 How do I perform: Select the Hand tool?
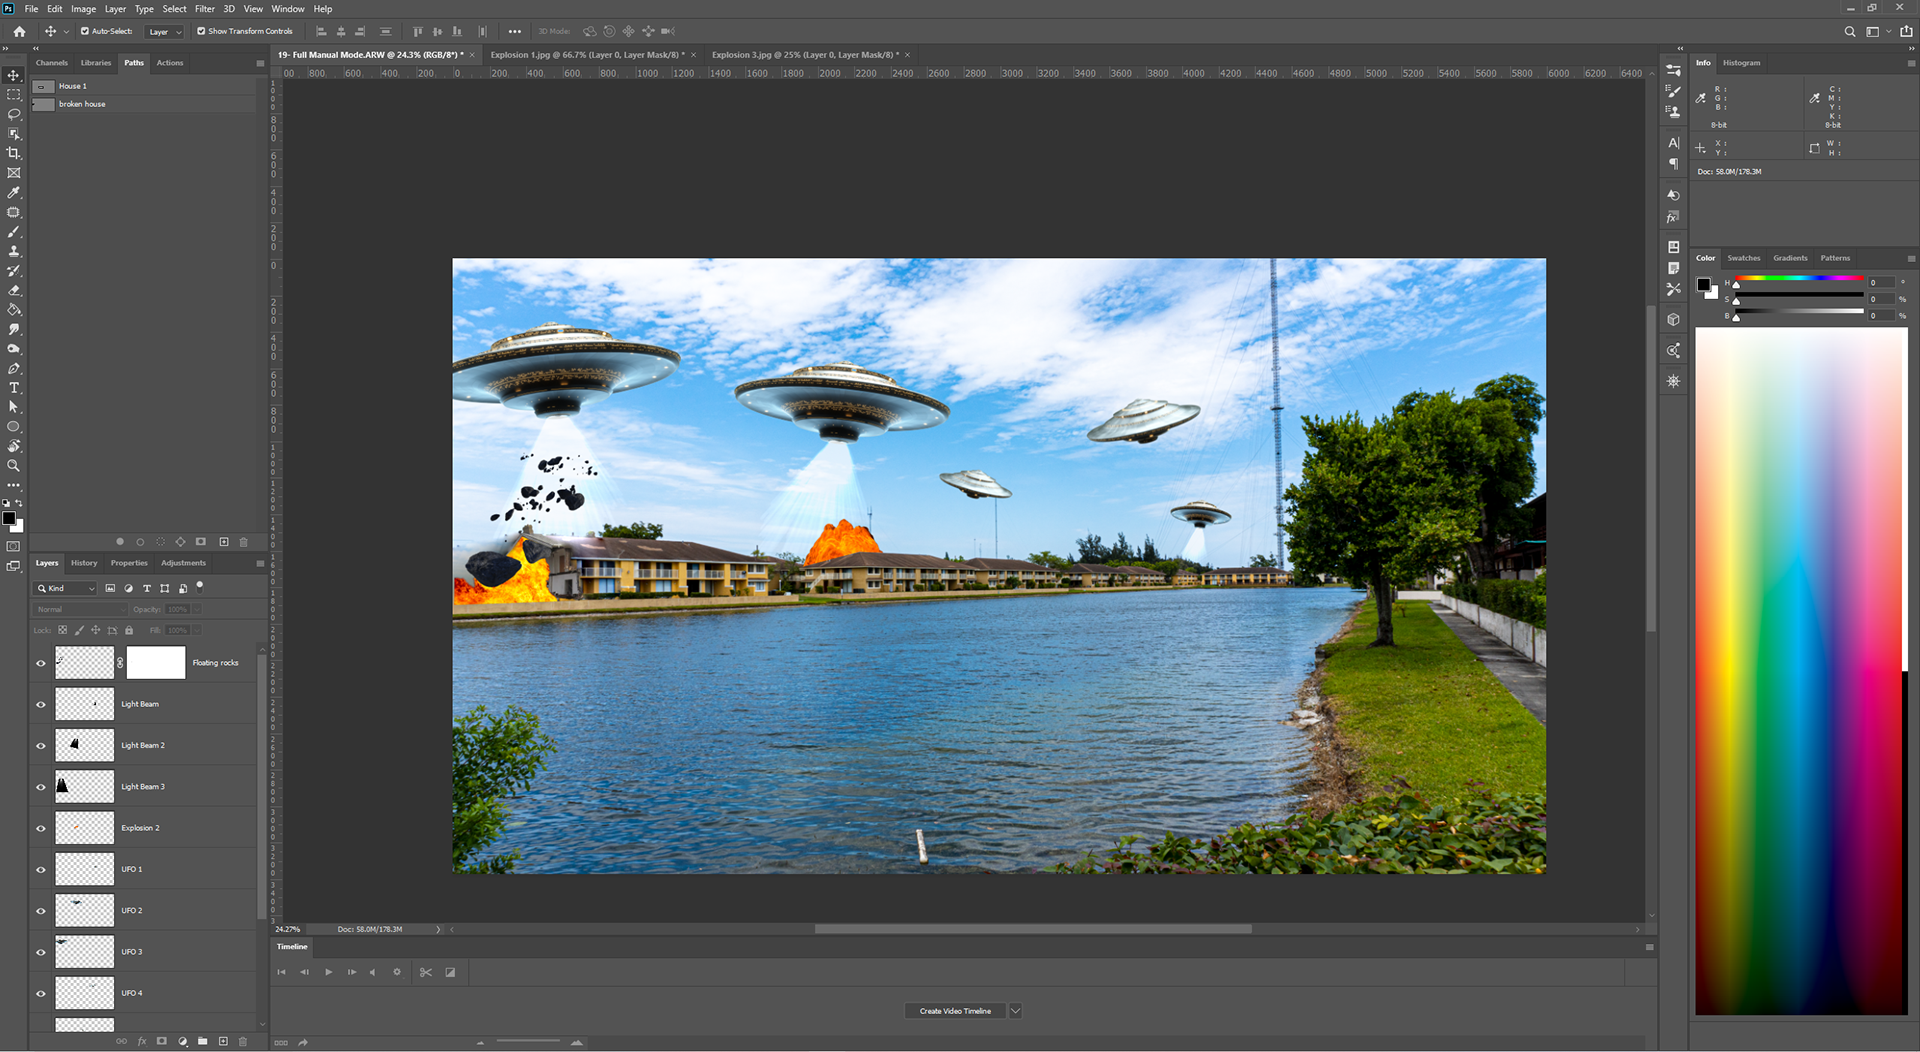click(14, 446)
